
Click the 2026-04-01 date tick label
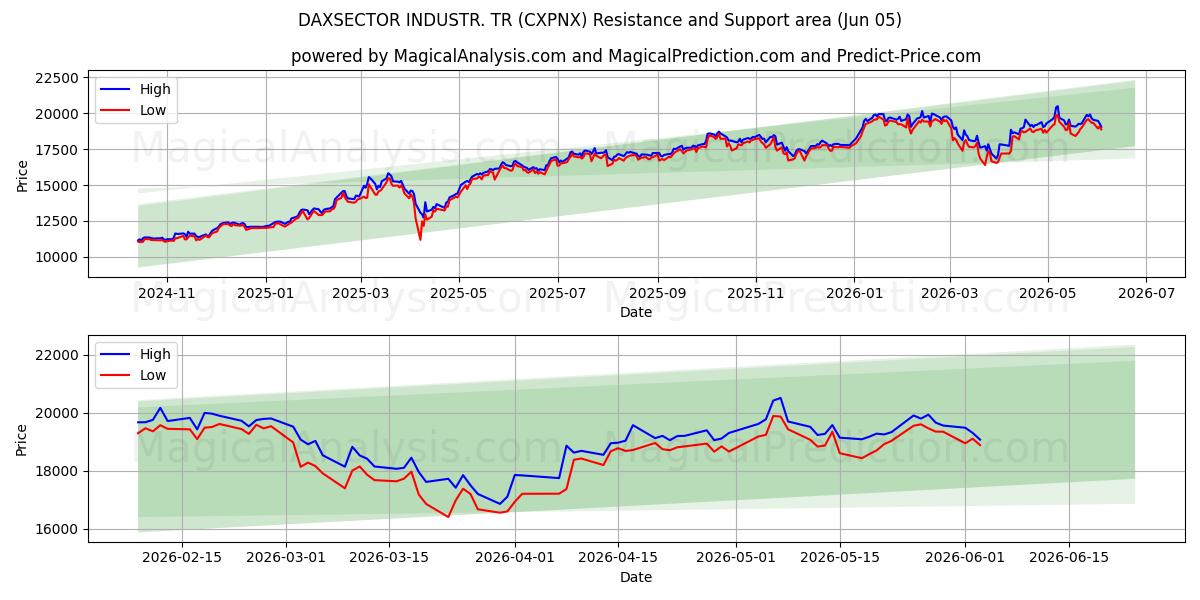pyautogui.click(x=515, y=560)
